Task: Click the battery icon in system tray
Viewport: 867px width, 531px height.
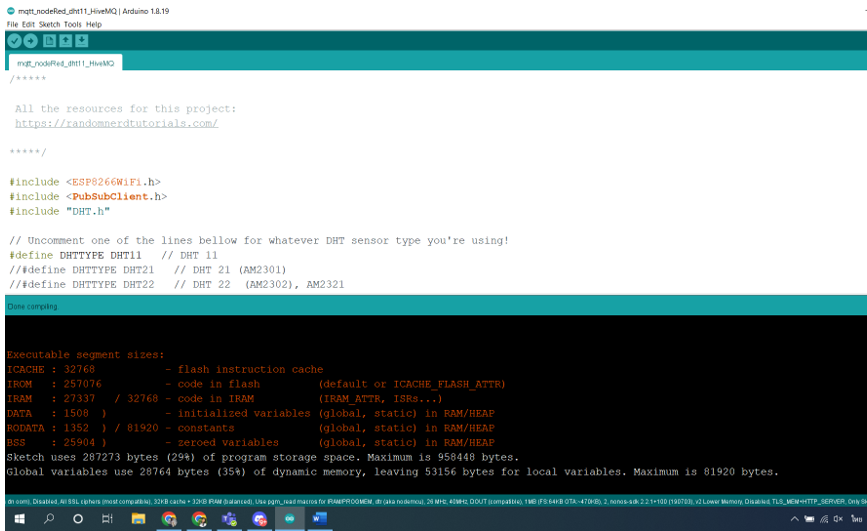Action: [809, 519]
